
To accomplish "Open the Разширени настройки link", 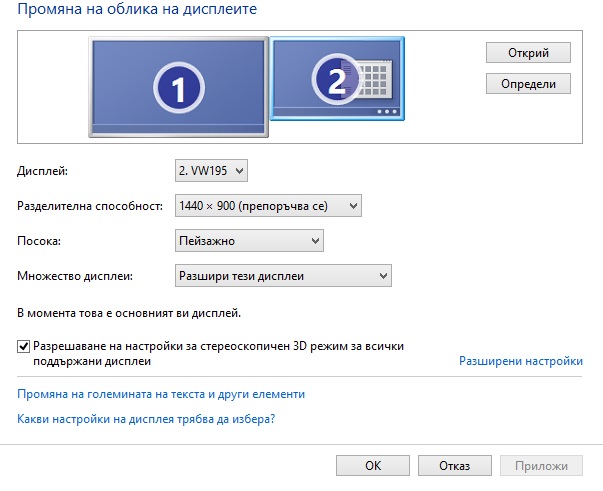I will coord(521,361).
